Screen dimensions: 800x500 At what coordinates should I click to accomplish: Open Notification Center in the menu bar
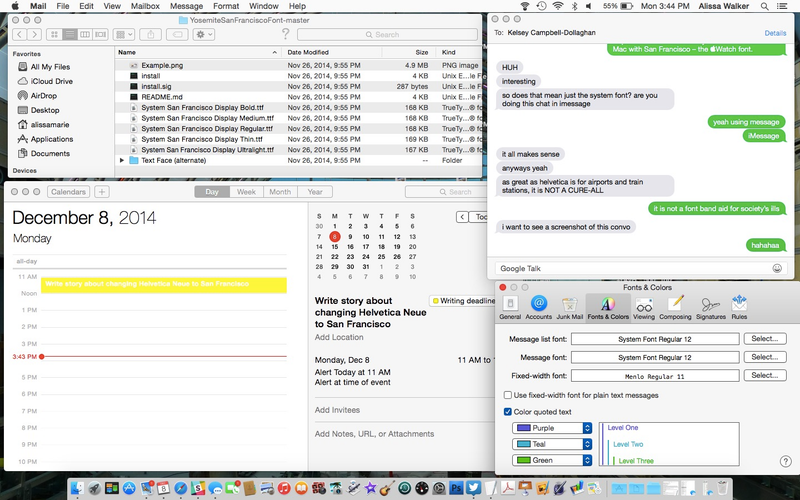tap(782, 6)
